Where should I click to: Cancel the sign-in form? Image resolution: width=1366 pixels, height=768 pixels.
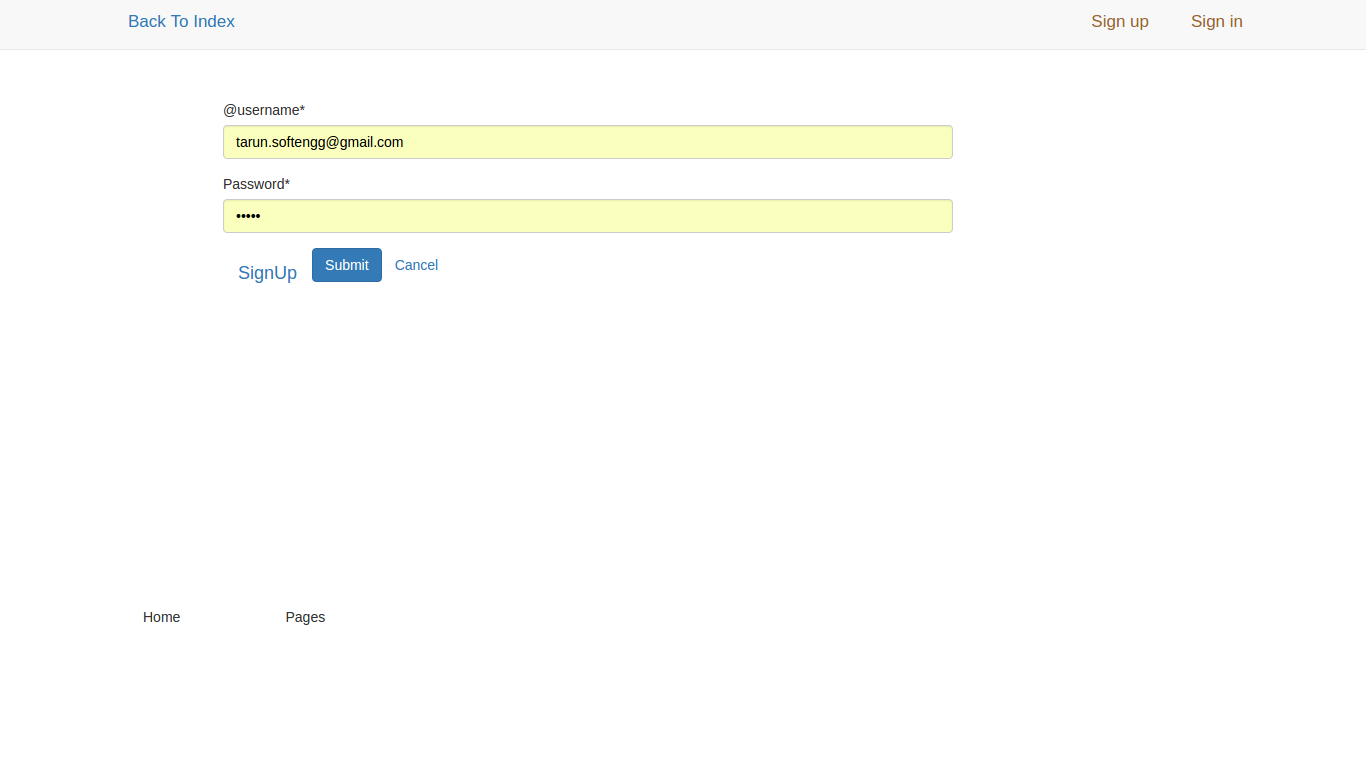point(416,265)
